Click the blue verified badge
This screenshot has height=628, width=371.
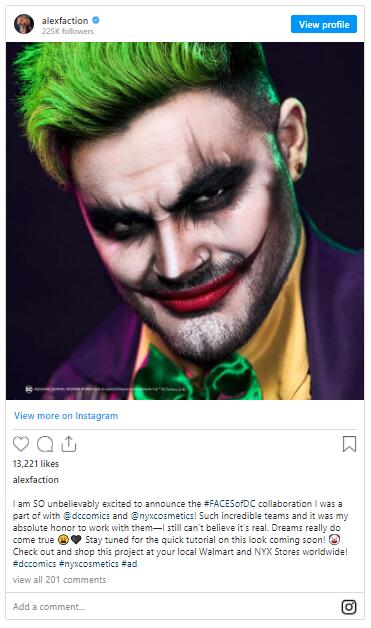96,20
